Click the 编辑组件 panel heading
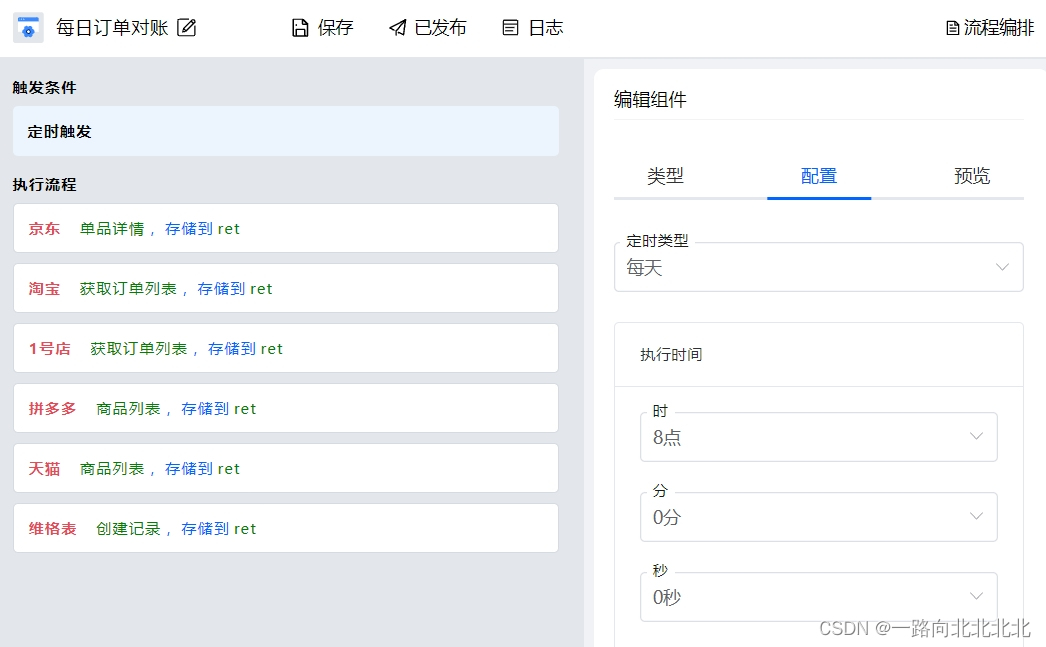 650,99
